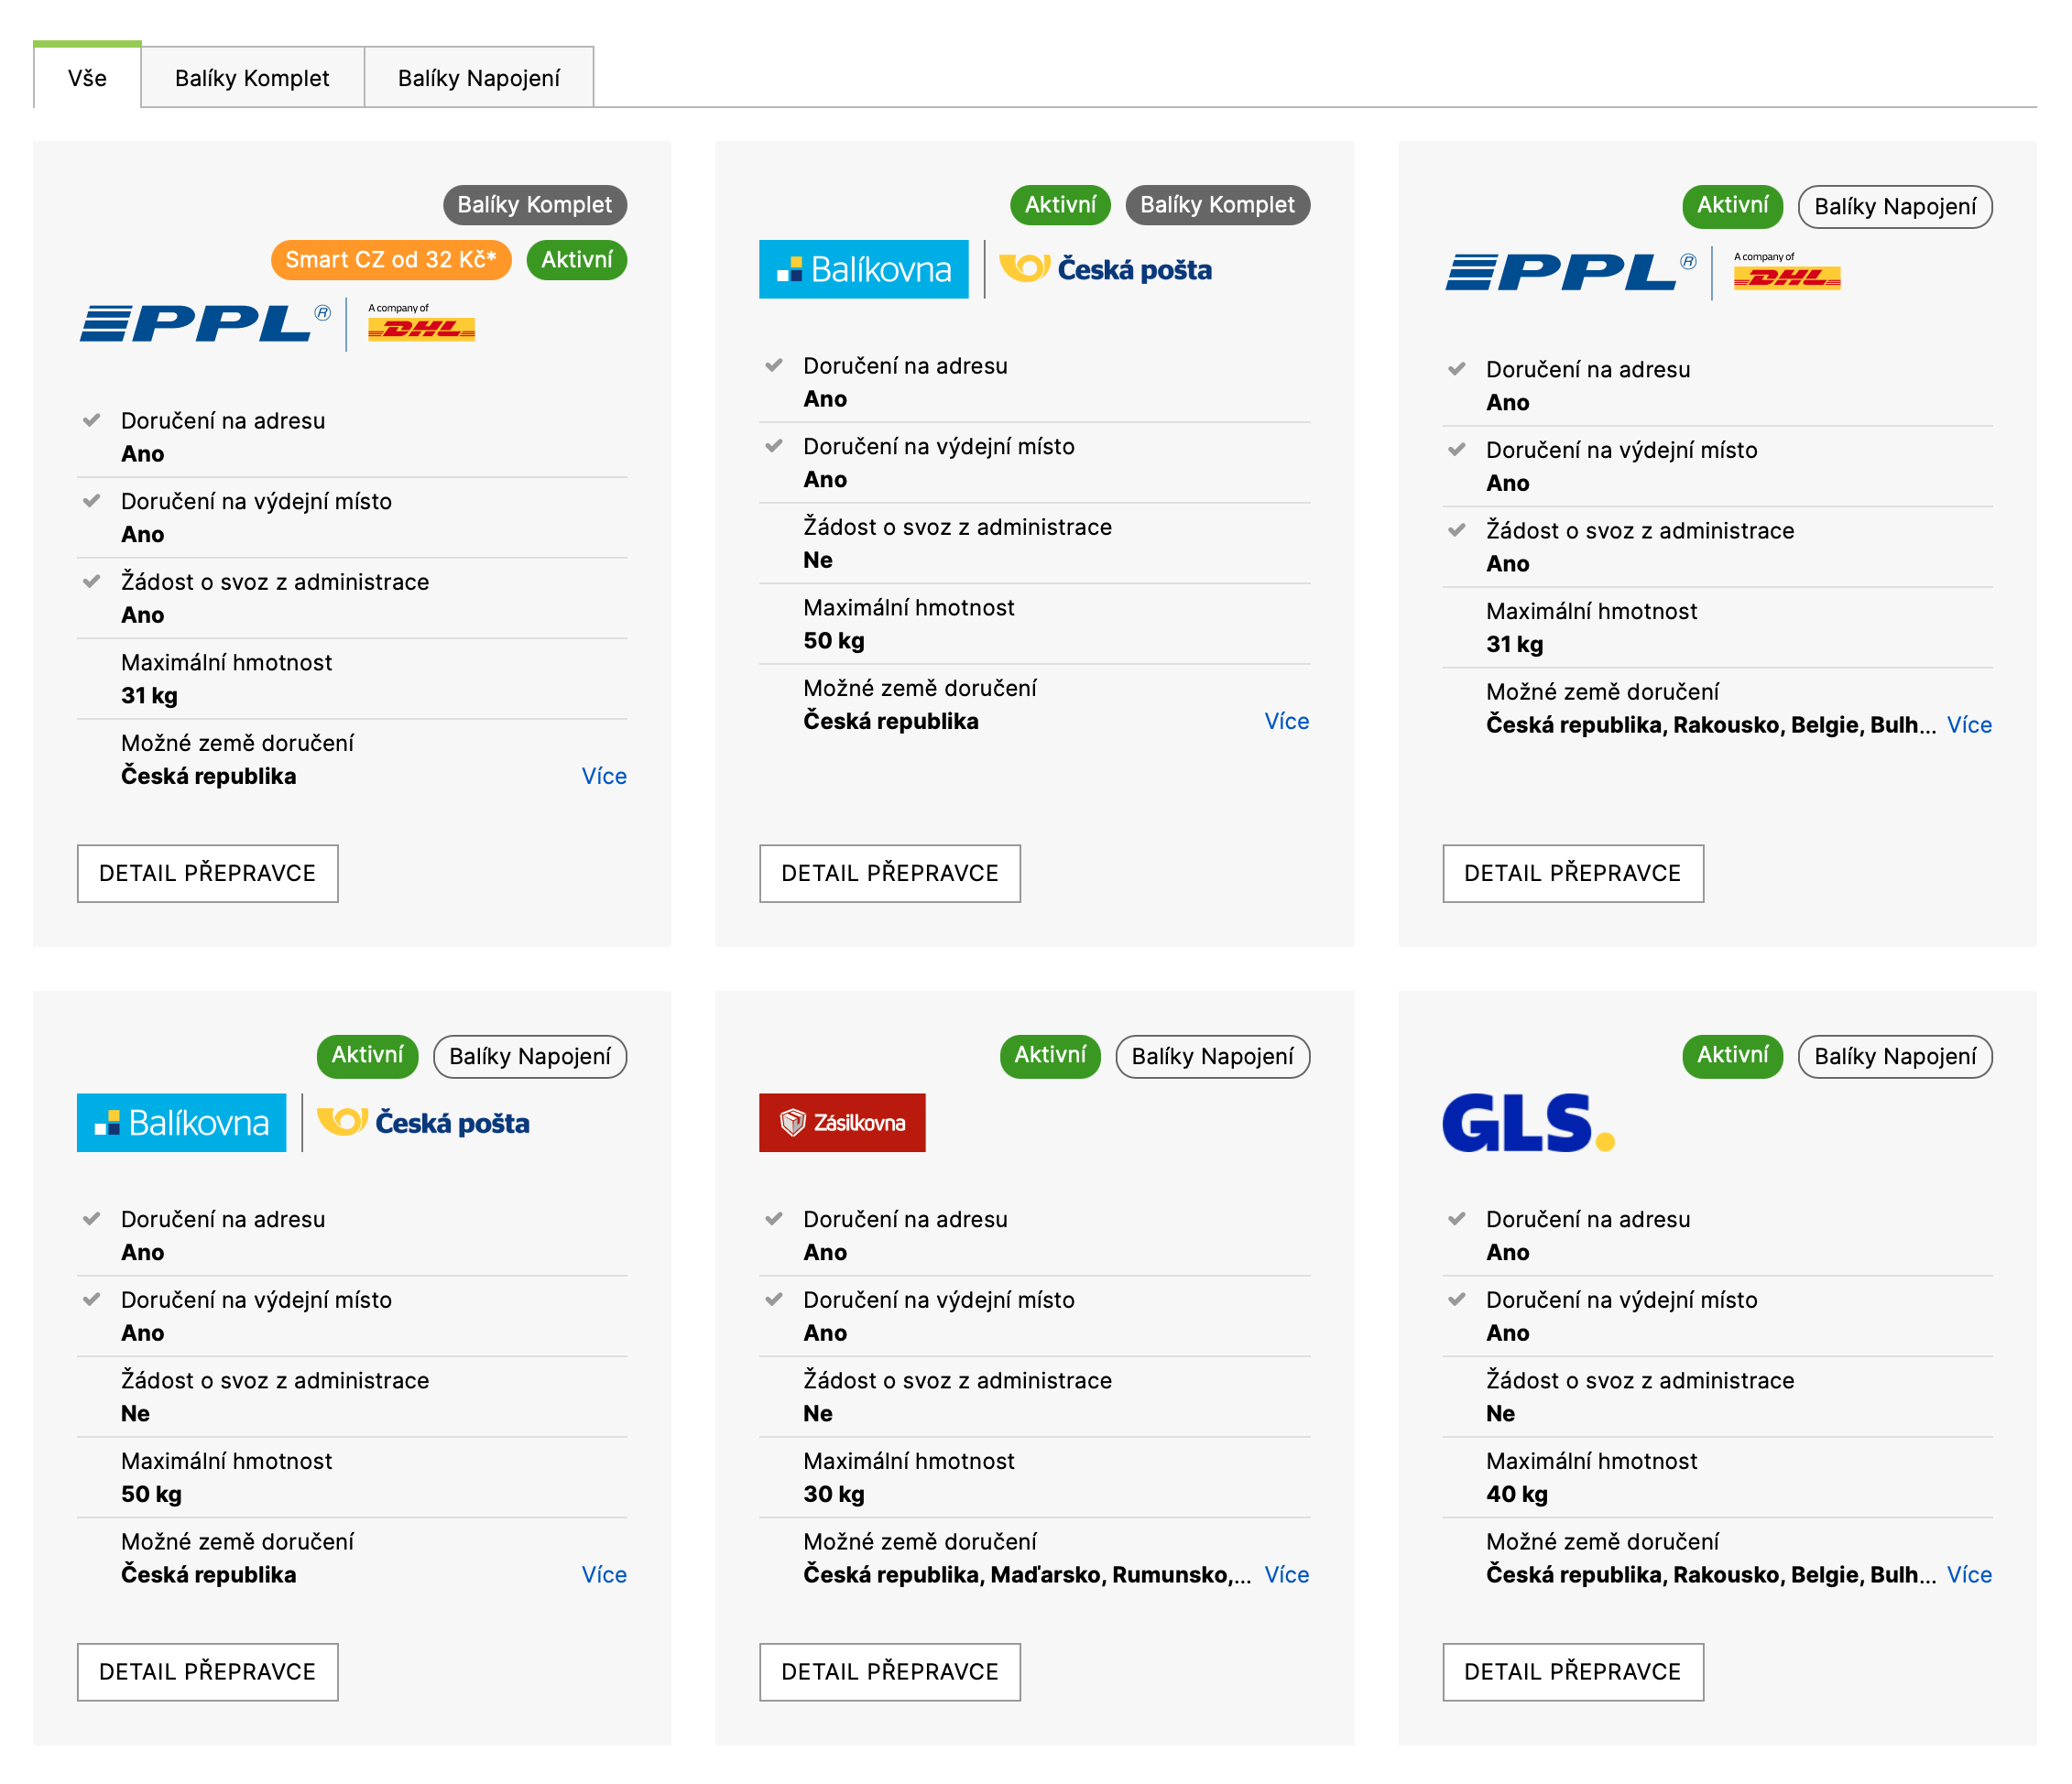Select Česká republika, Maďarsko, Rumunsko text
Screen dimensions: 2072x1784
pyautogui.click(x=1027, y=1575)
